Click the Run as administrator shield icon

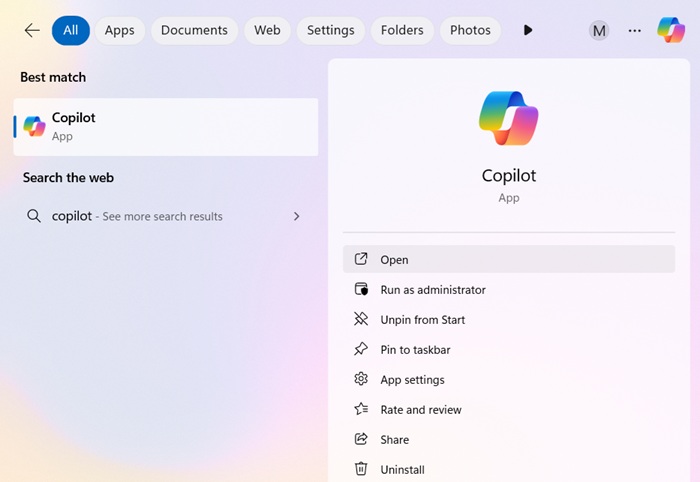[x=361, y=289]
